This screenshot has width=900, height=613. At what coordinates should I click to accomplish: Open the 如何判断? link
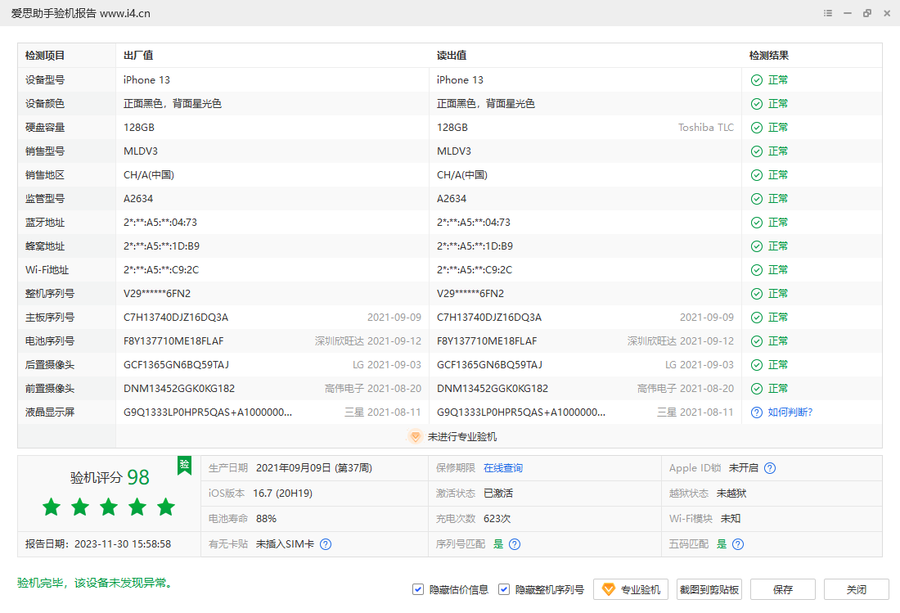(790, 412)
